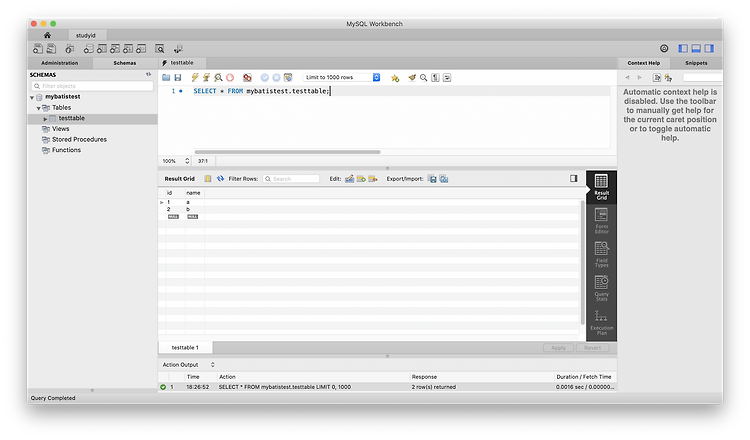
Task: Create a new SQL tab from the main toolbar
Action: pos(38,49)
